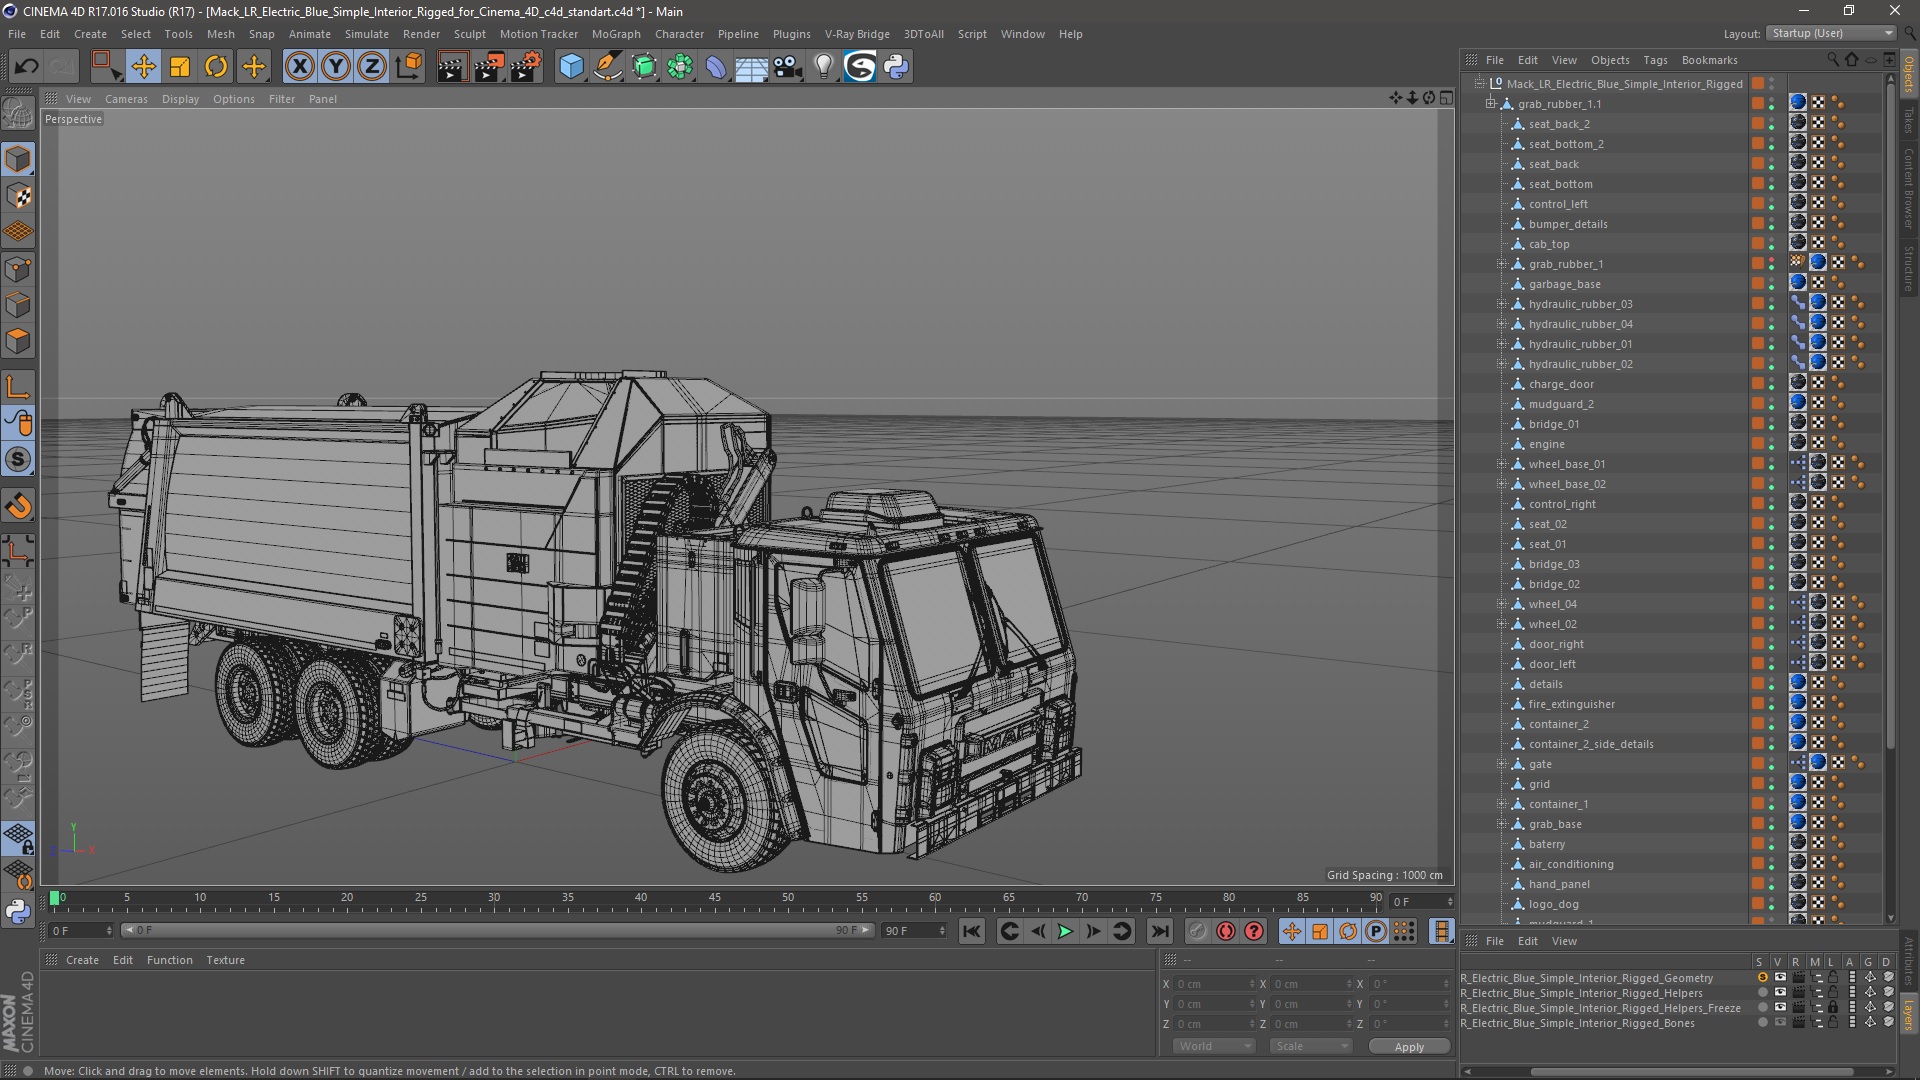Select the air_conditioning object
The image size is (1920, 1080).
pyautogui.click(x=1571, y=864)
